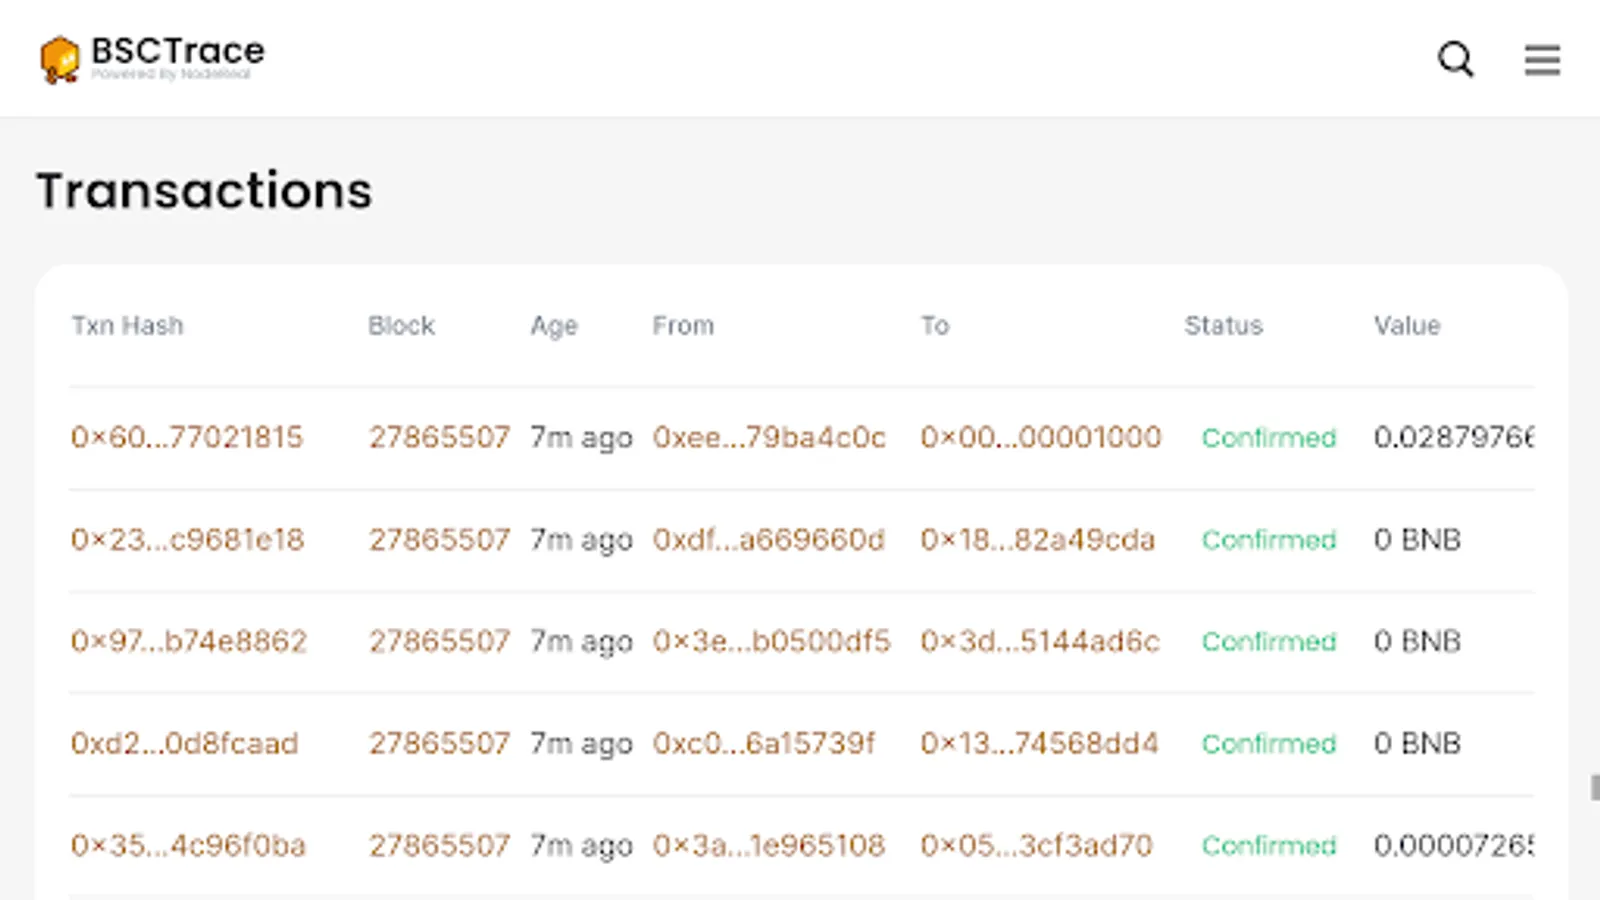Open transaction hash 0x35...4c96f0ba
Viewport: 1600px width, 900px height.
[x=188, y=846]
